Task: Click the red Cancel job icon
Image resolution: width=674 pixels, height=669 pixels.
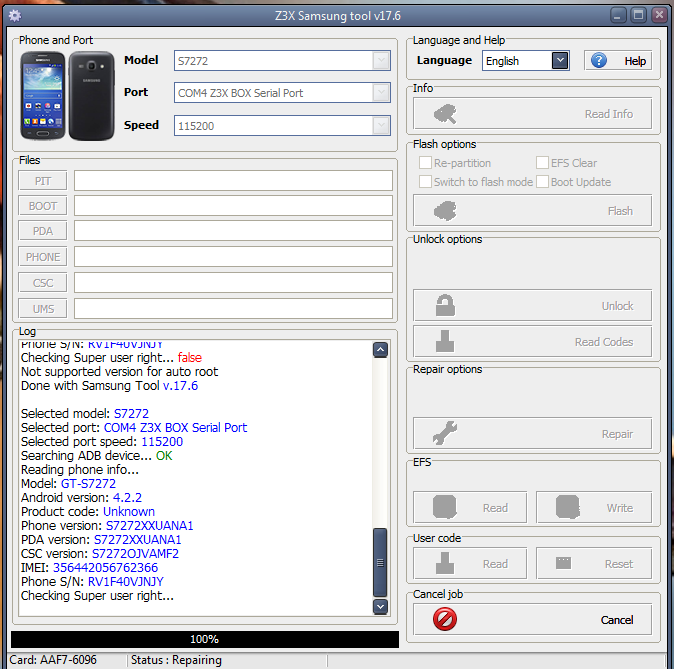Action: pos(445,619)
